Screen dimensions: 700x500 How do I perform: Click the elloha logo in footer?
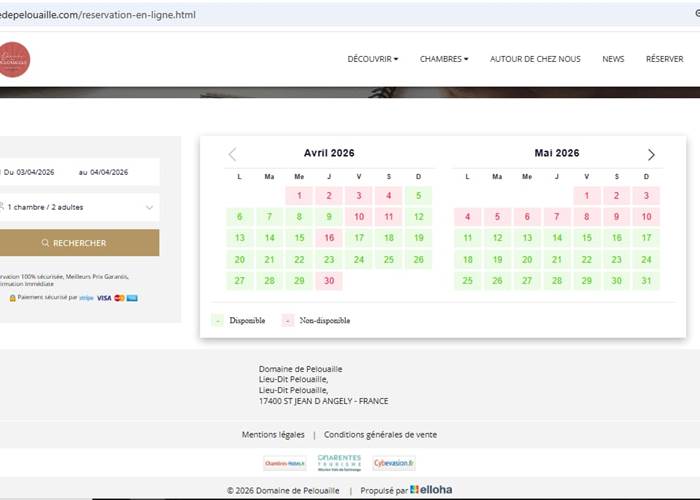coord(431,490)
